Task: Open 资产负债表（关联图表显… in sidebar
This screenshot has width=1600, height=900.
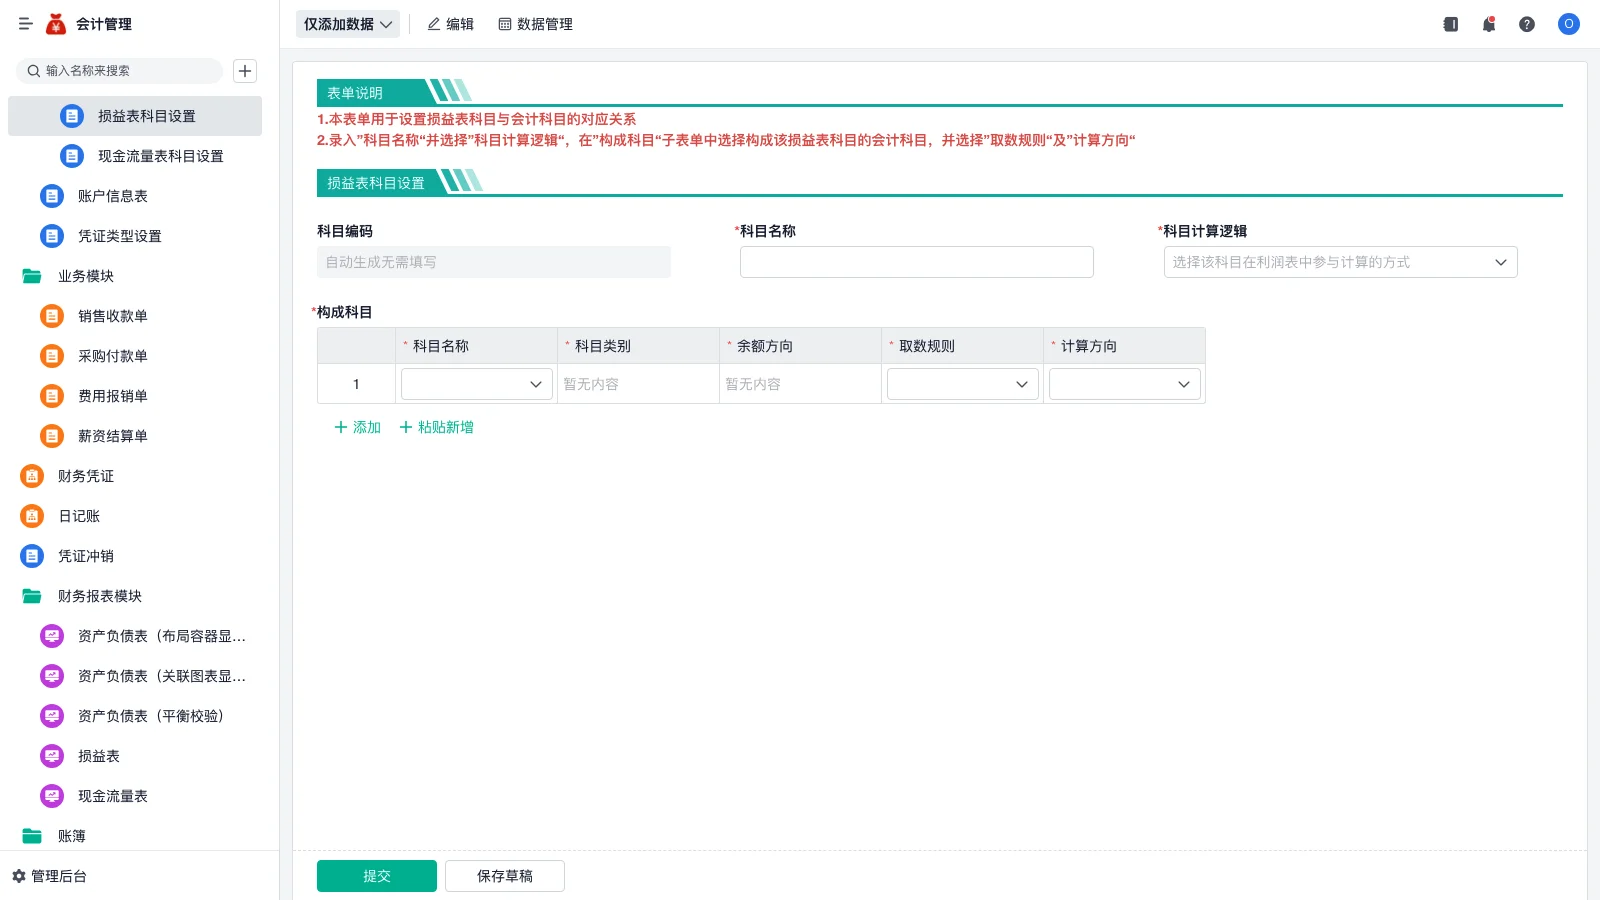Action: coord(135,676)
